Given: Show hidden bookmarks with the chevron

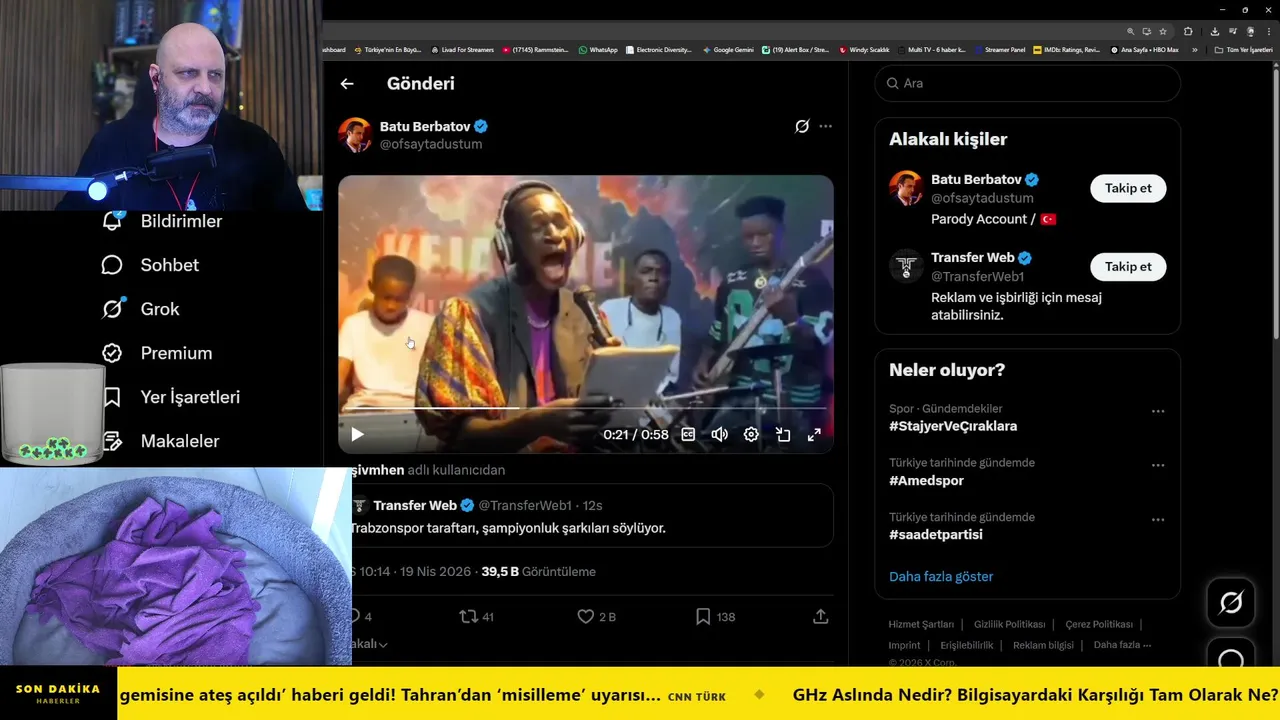Looking at the screenshot, I should 1194,50.
